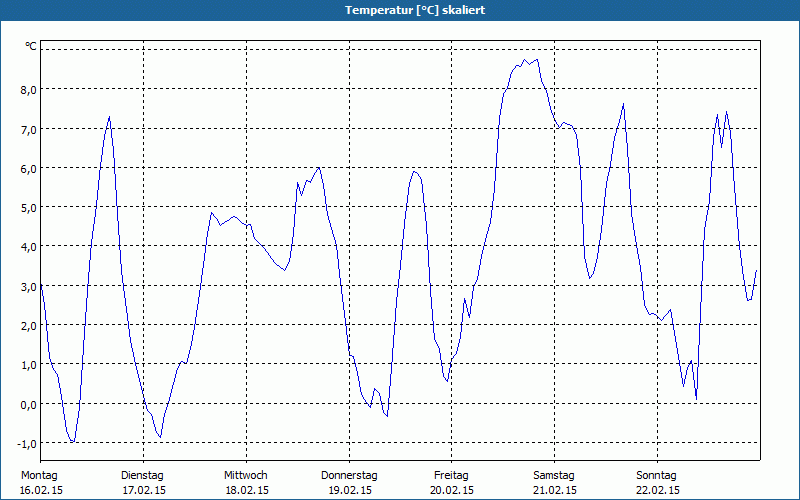
Task: Click the 6,0 y-axis tick label
Action: [x=28, y=168]
